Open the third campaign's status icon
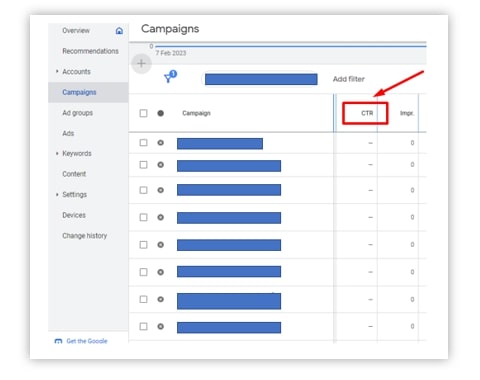This screenshot has width=480, height=380. pyautogui.click(x=160, y=190)
